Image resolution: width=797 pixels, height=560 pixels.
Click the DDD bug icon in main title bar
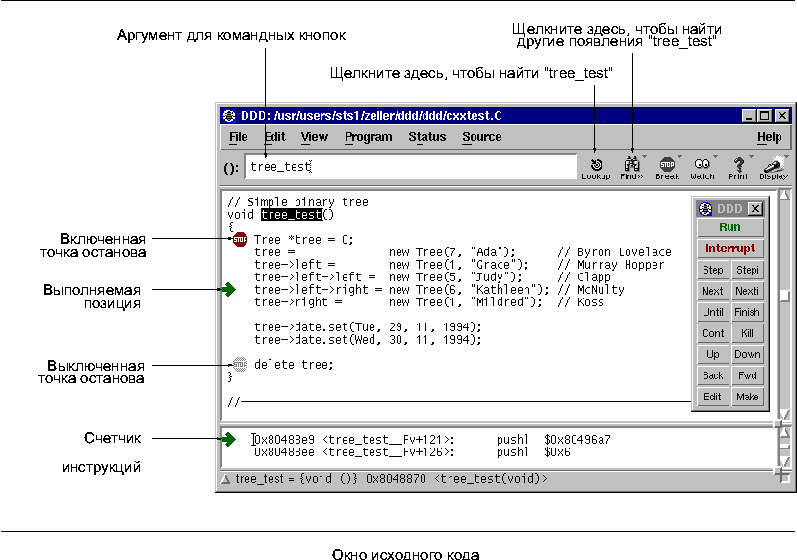tap(230, 116)
